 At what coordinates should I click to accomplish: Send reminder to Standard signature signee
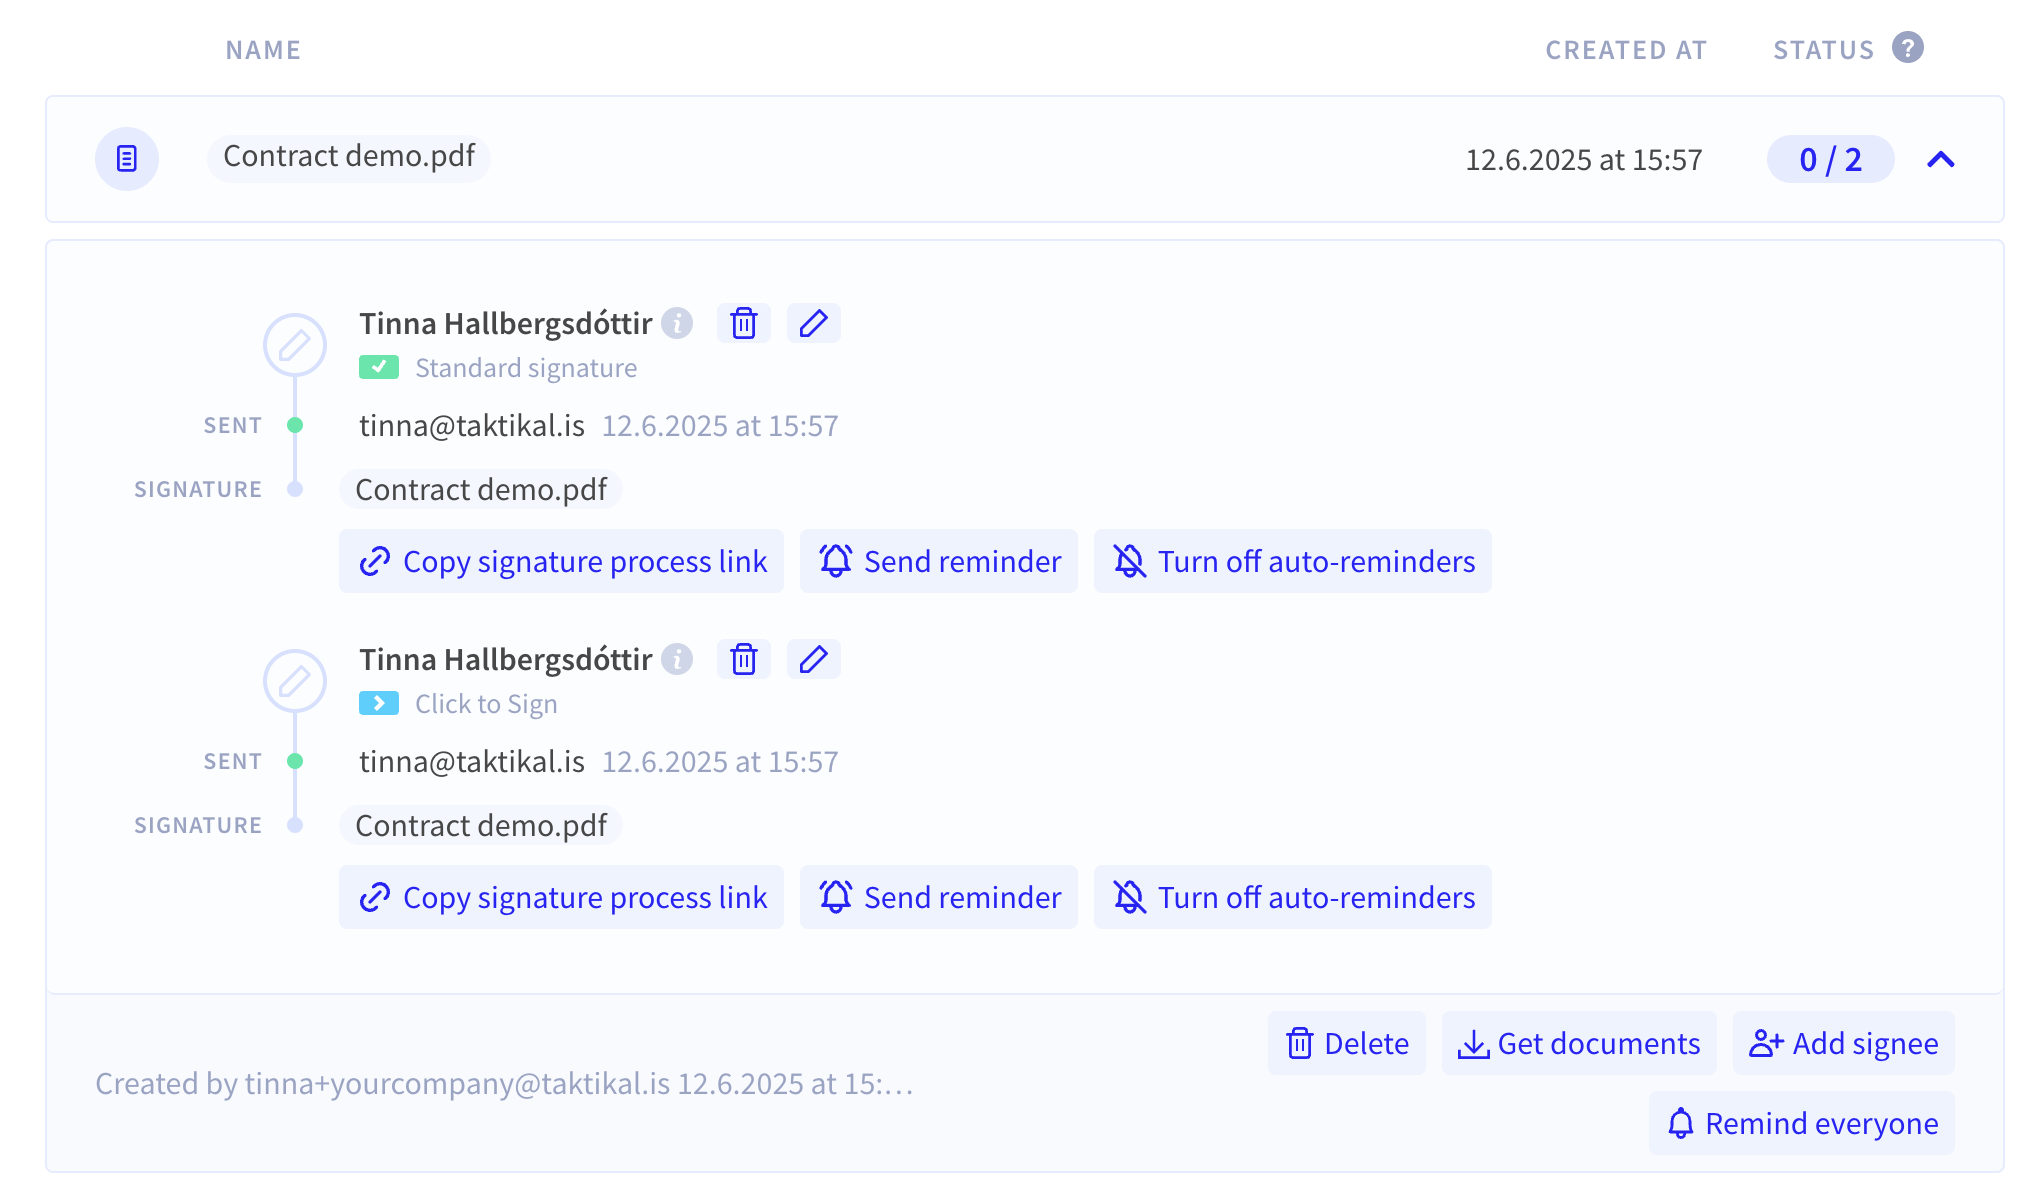click(939, 561)
